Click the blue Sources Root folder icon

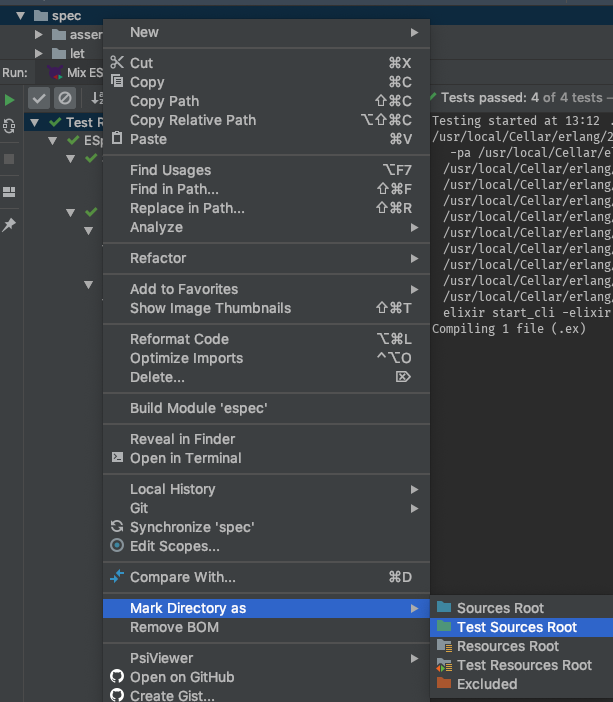(444, 607)
